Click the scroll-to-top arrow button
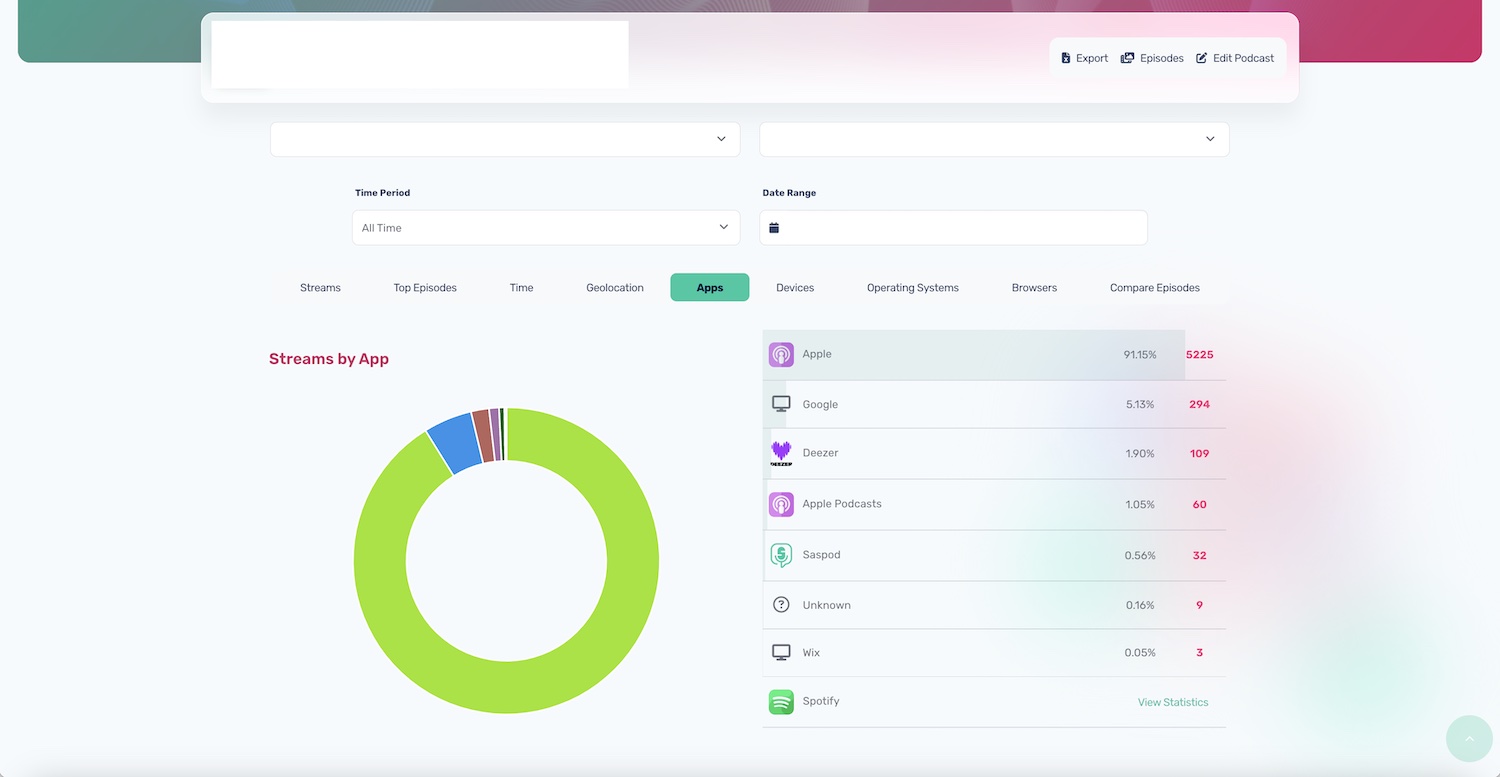This screenshot has height=777, width=1500. point(1469,739)
